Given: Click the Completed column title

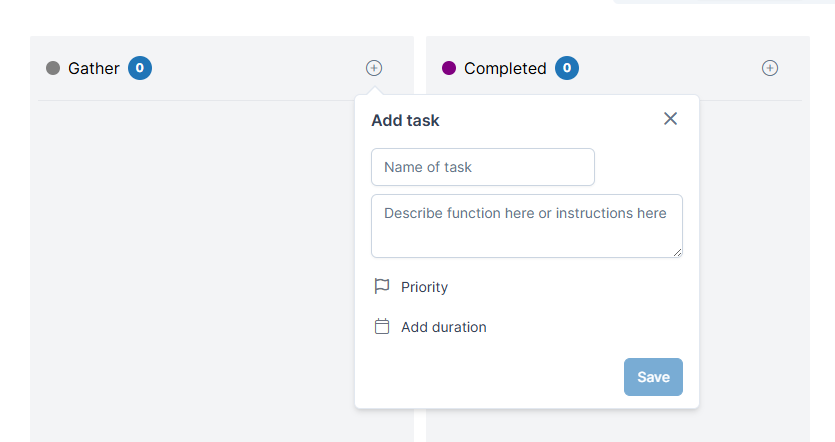Looking at the screenshot, I should [x=505, y=68].
